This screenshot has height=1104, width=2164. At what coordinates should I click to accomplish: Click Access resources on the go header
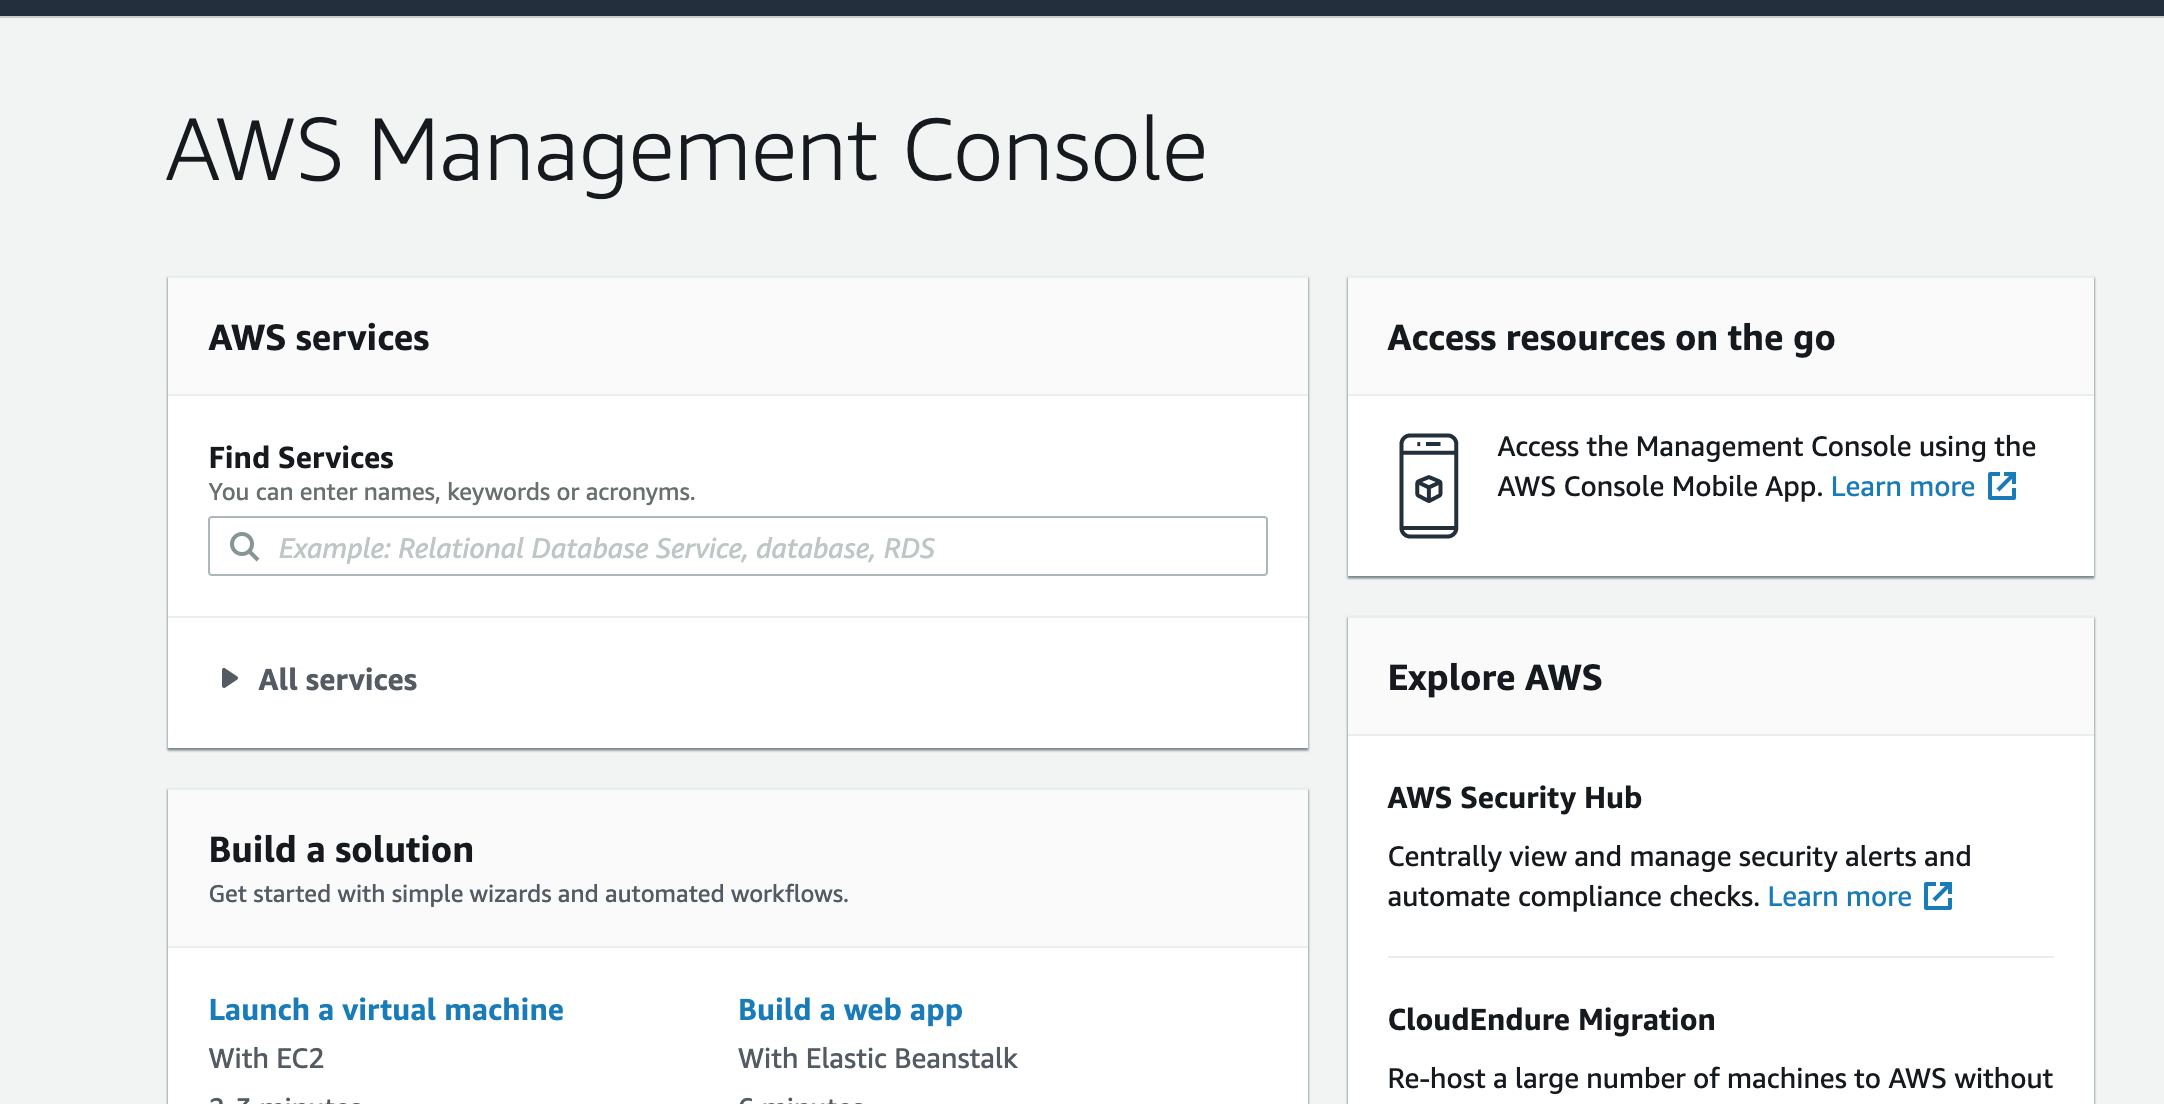pos(1611,338)
